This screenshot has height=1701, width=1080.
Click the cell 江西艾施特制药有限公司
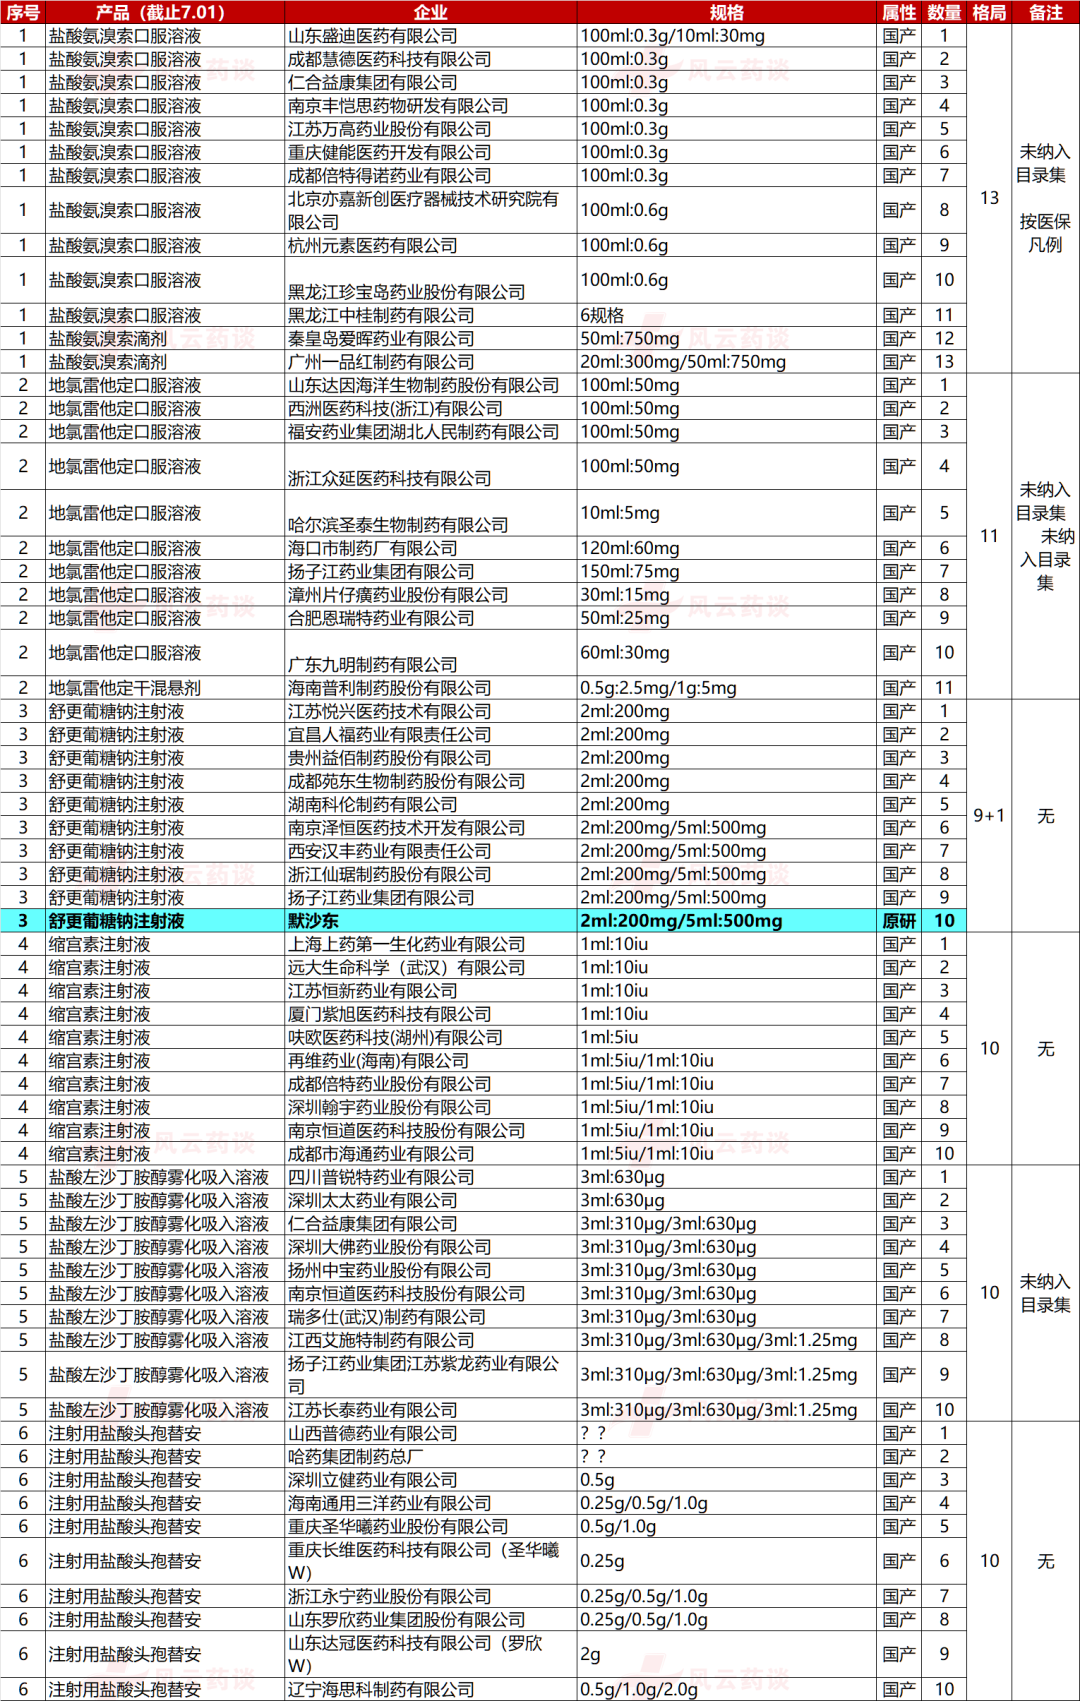431,1340
